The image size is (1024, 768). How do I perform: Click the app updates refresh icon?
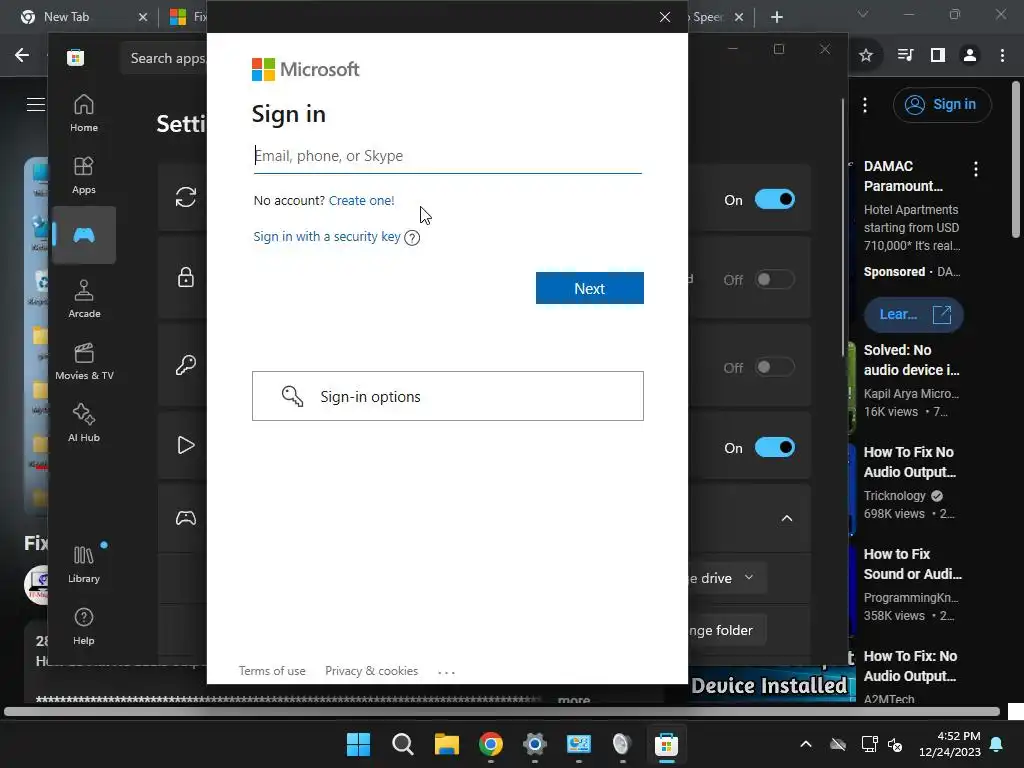[x=185, y=197]
